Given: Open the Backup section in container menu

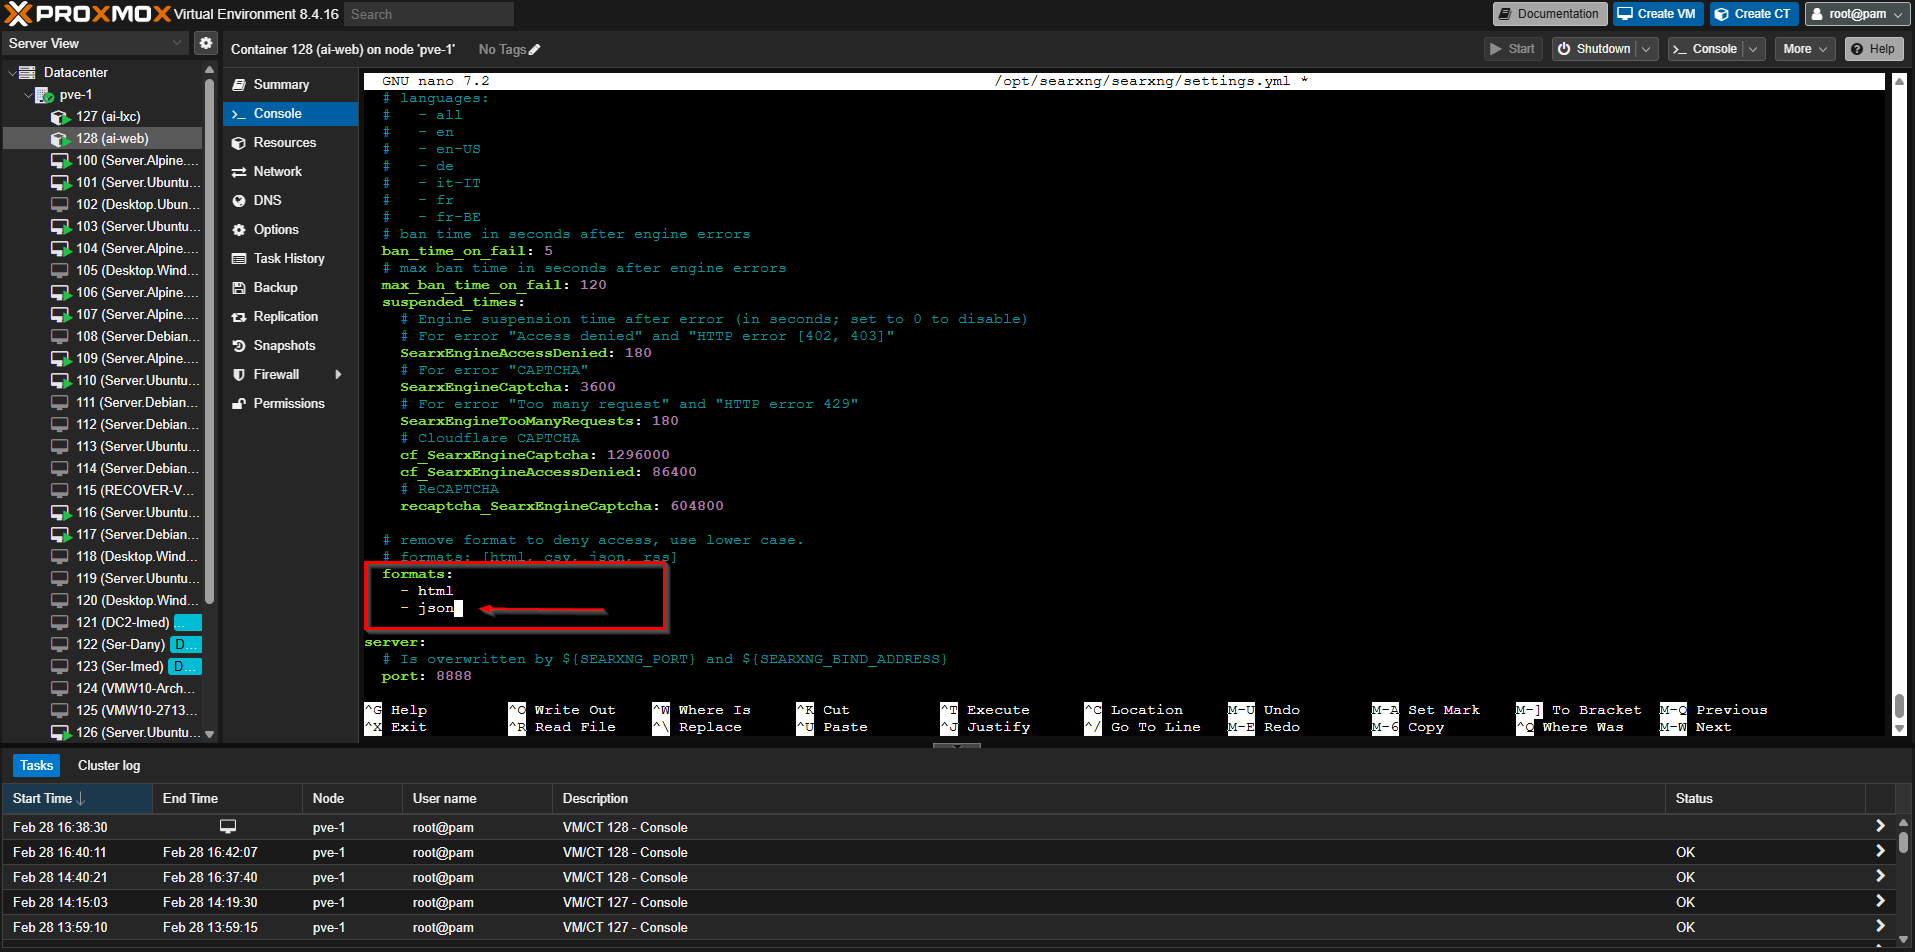Looking at the screenshot, I should coord(275,288).
